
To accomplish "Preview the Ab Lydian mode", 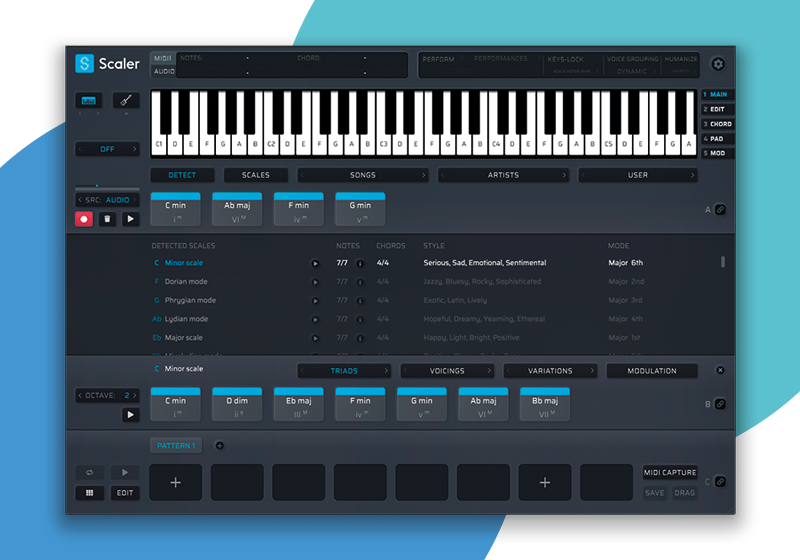I will (x=315, y=320).
